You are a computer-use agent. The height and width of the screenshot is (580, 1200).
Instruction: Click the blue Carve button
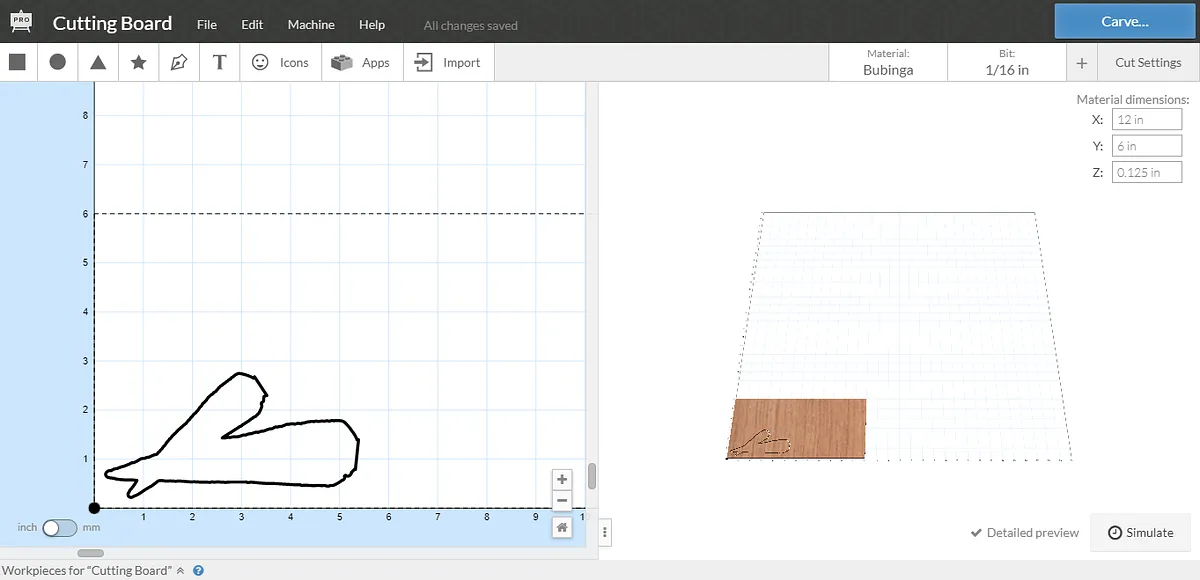tap(1124, 21)
